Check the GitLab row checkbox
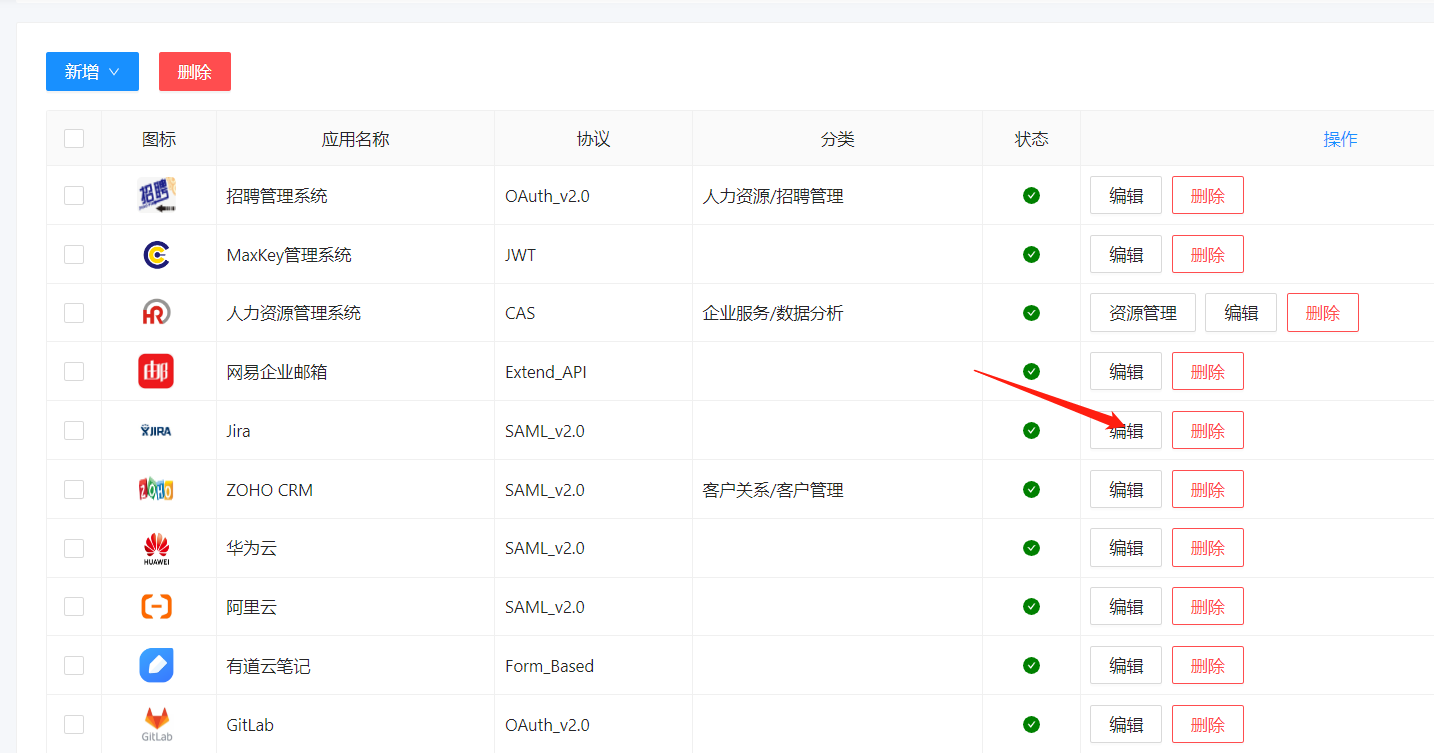Screen dimensions: 1434x753 tap(74, 724)
